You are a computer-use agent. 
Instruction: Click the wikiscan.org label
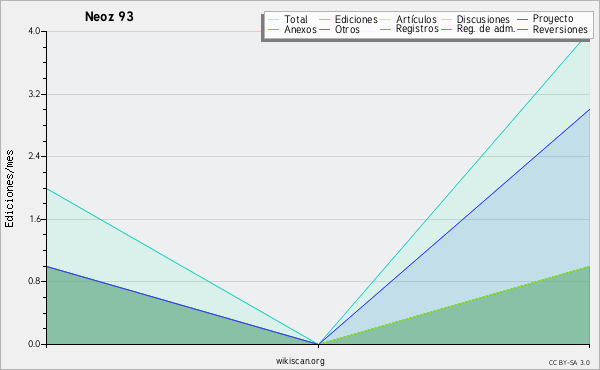point(300,361)
